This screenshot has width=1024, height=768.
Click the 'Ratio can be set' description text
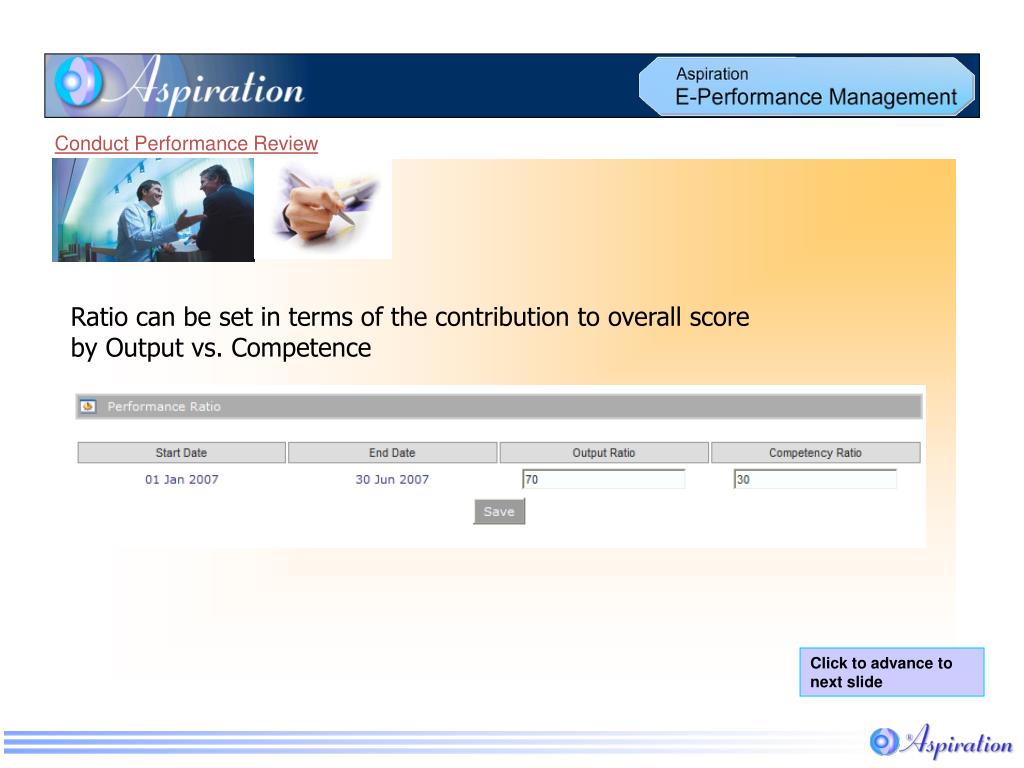click(409, 332)
